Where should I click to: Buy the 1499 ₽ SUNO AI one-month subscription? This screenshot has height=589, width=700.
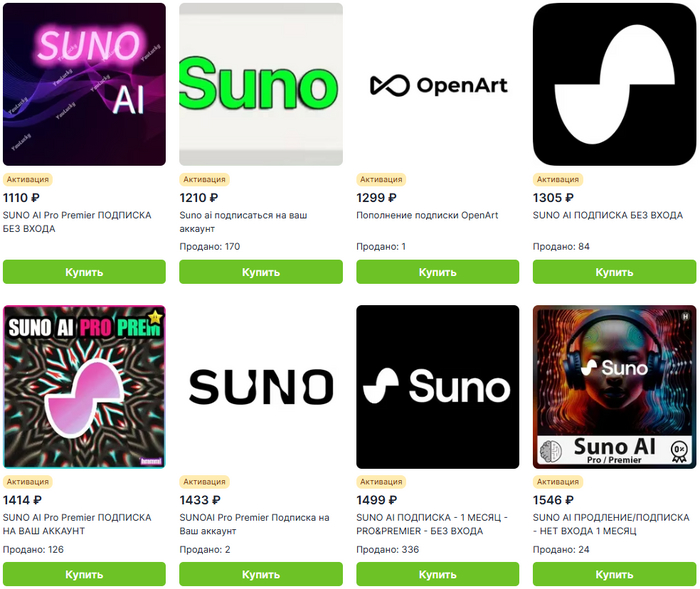438,574
